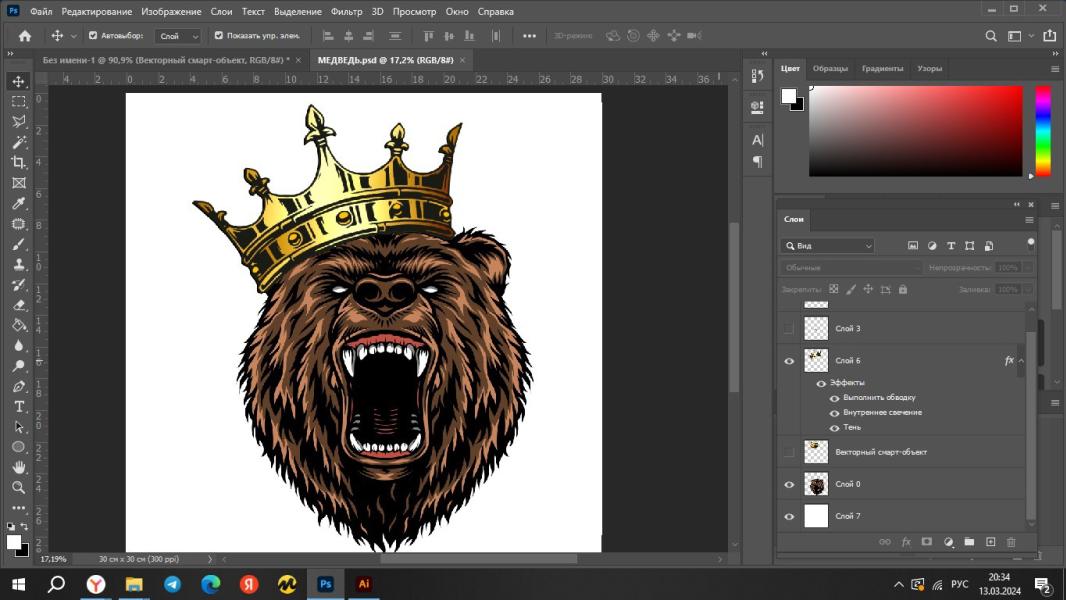Align top edges using the options bar

click(428, 36)
